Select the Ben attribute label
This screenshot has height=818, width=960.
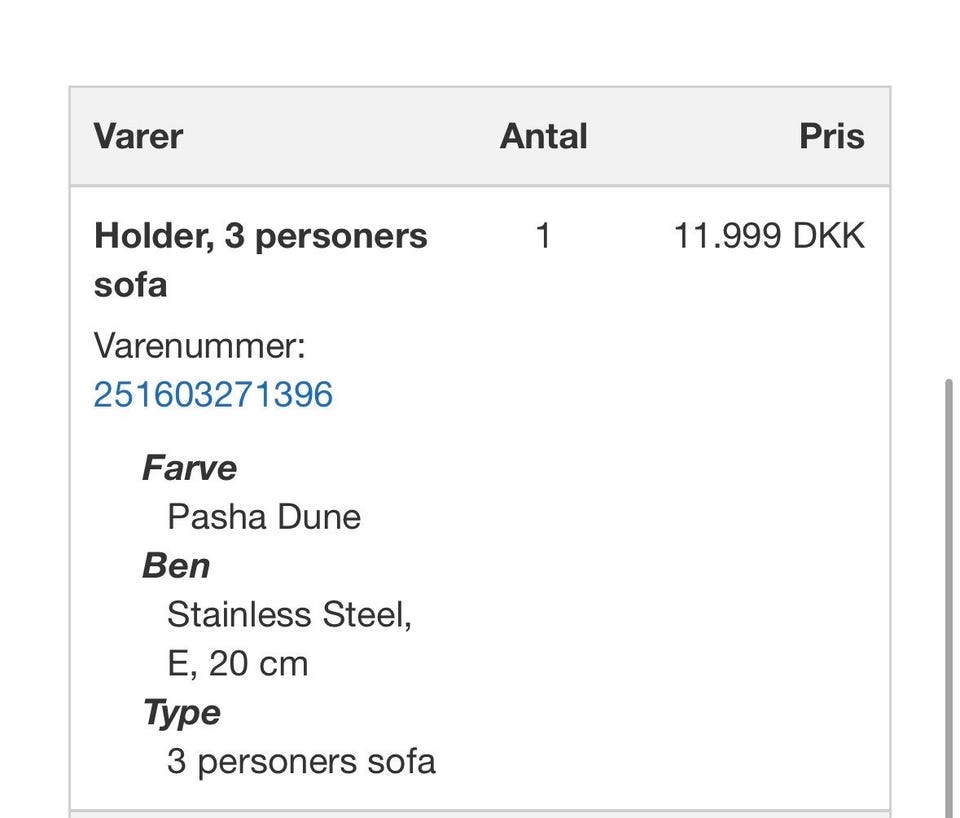click(x=176, y=566)
